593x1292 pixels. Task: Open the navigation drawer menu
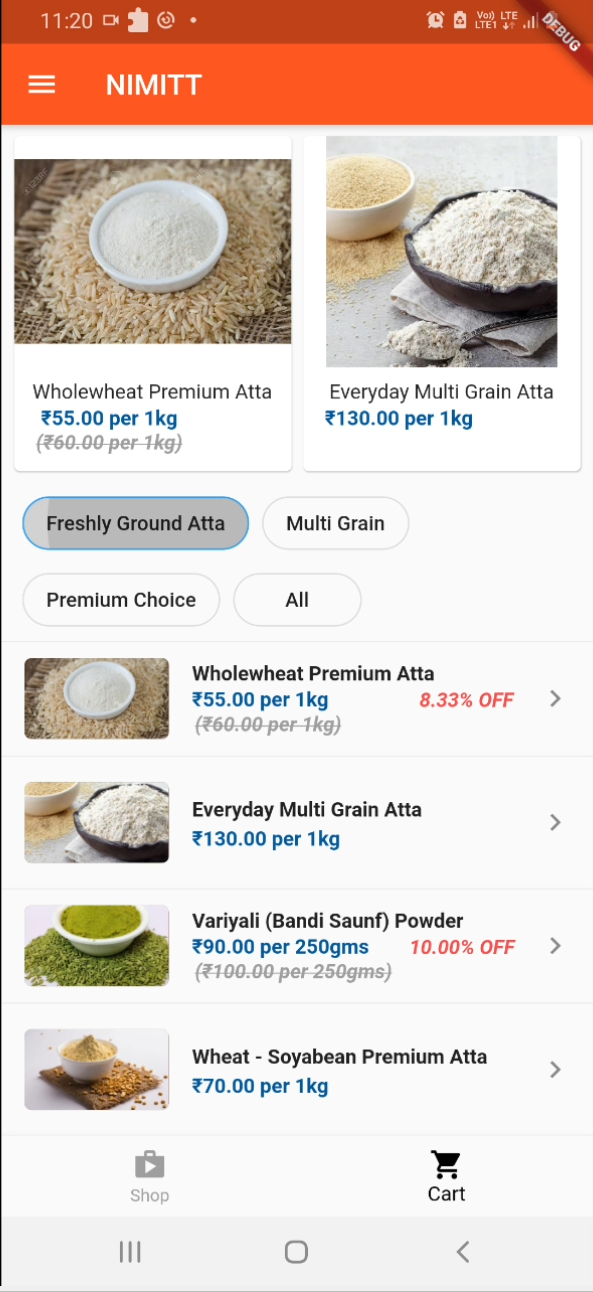click(x=41, y=84)
